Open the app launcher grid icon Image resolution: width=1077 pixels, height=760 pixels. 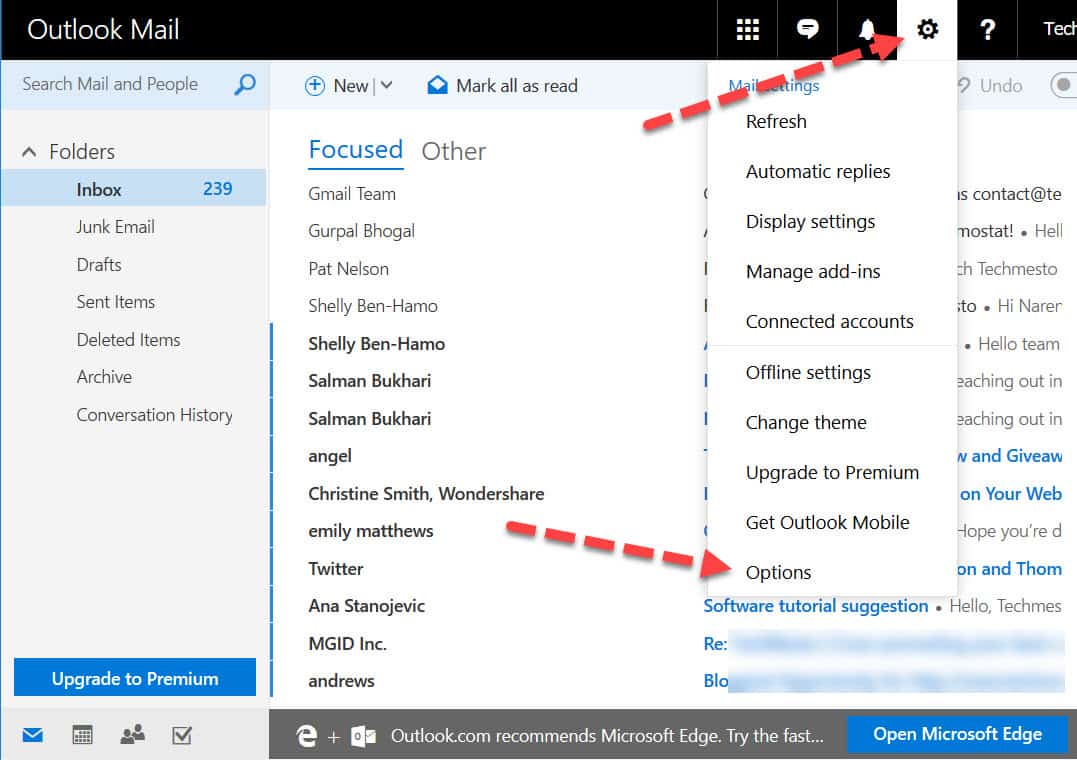(747, 30)
